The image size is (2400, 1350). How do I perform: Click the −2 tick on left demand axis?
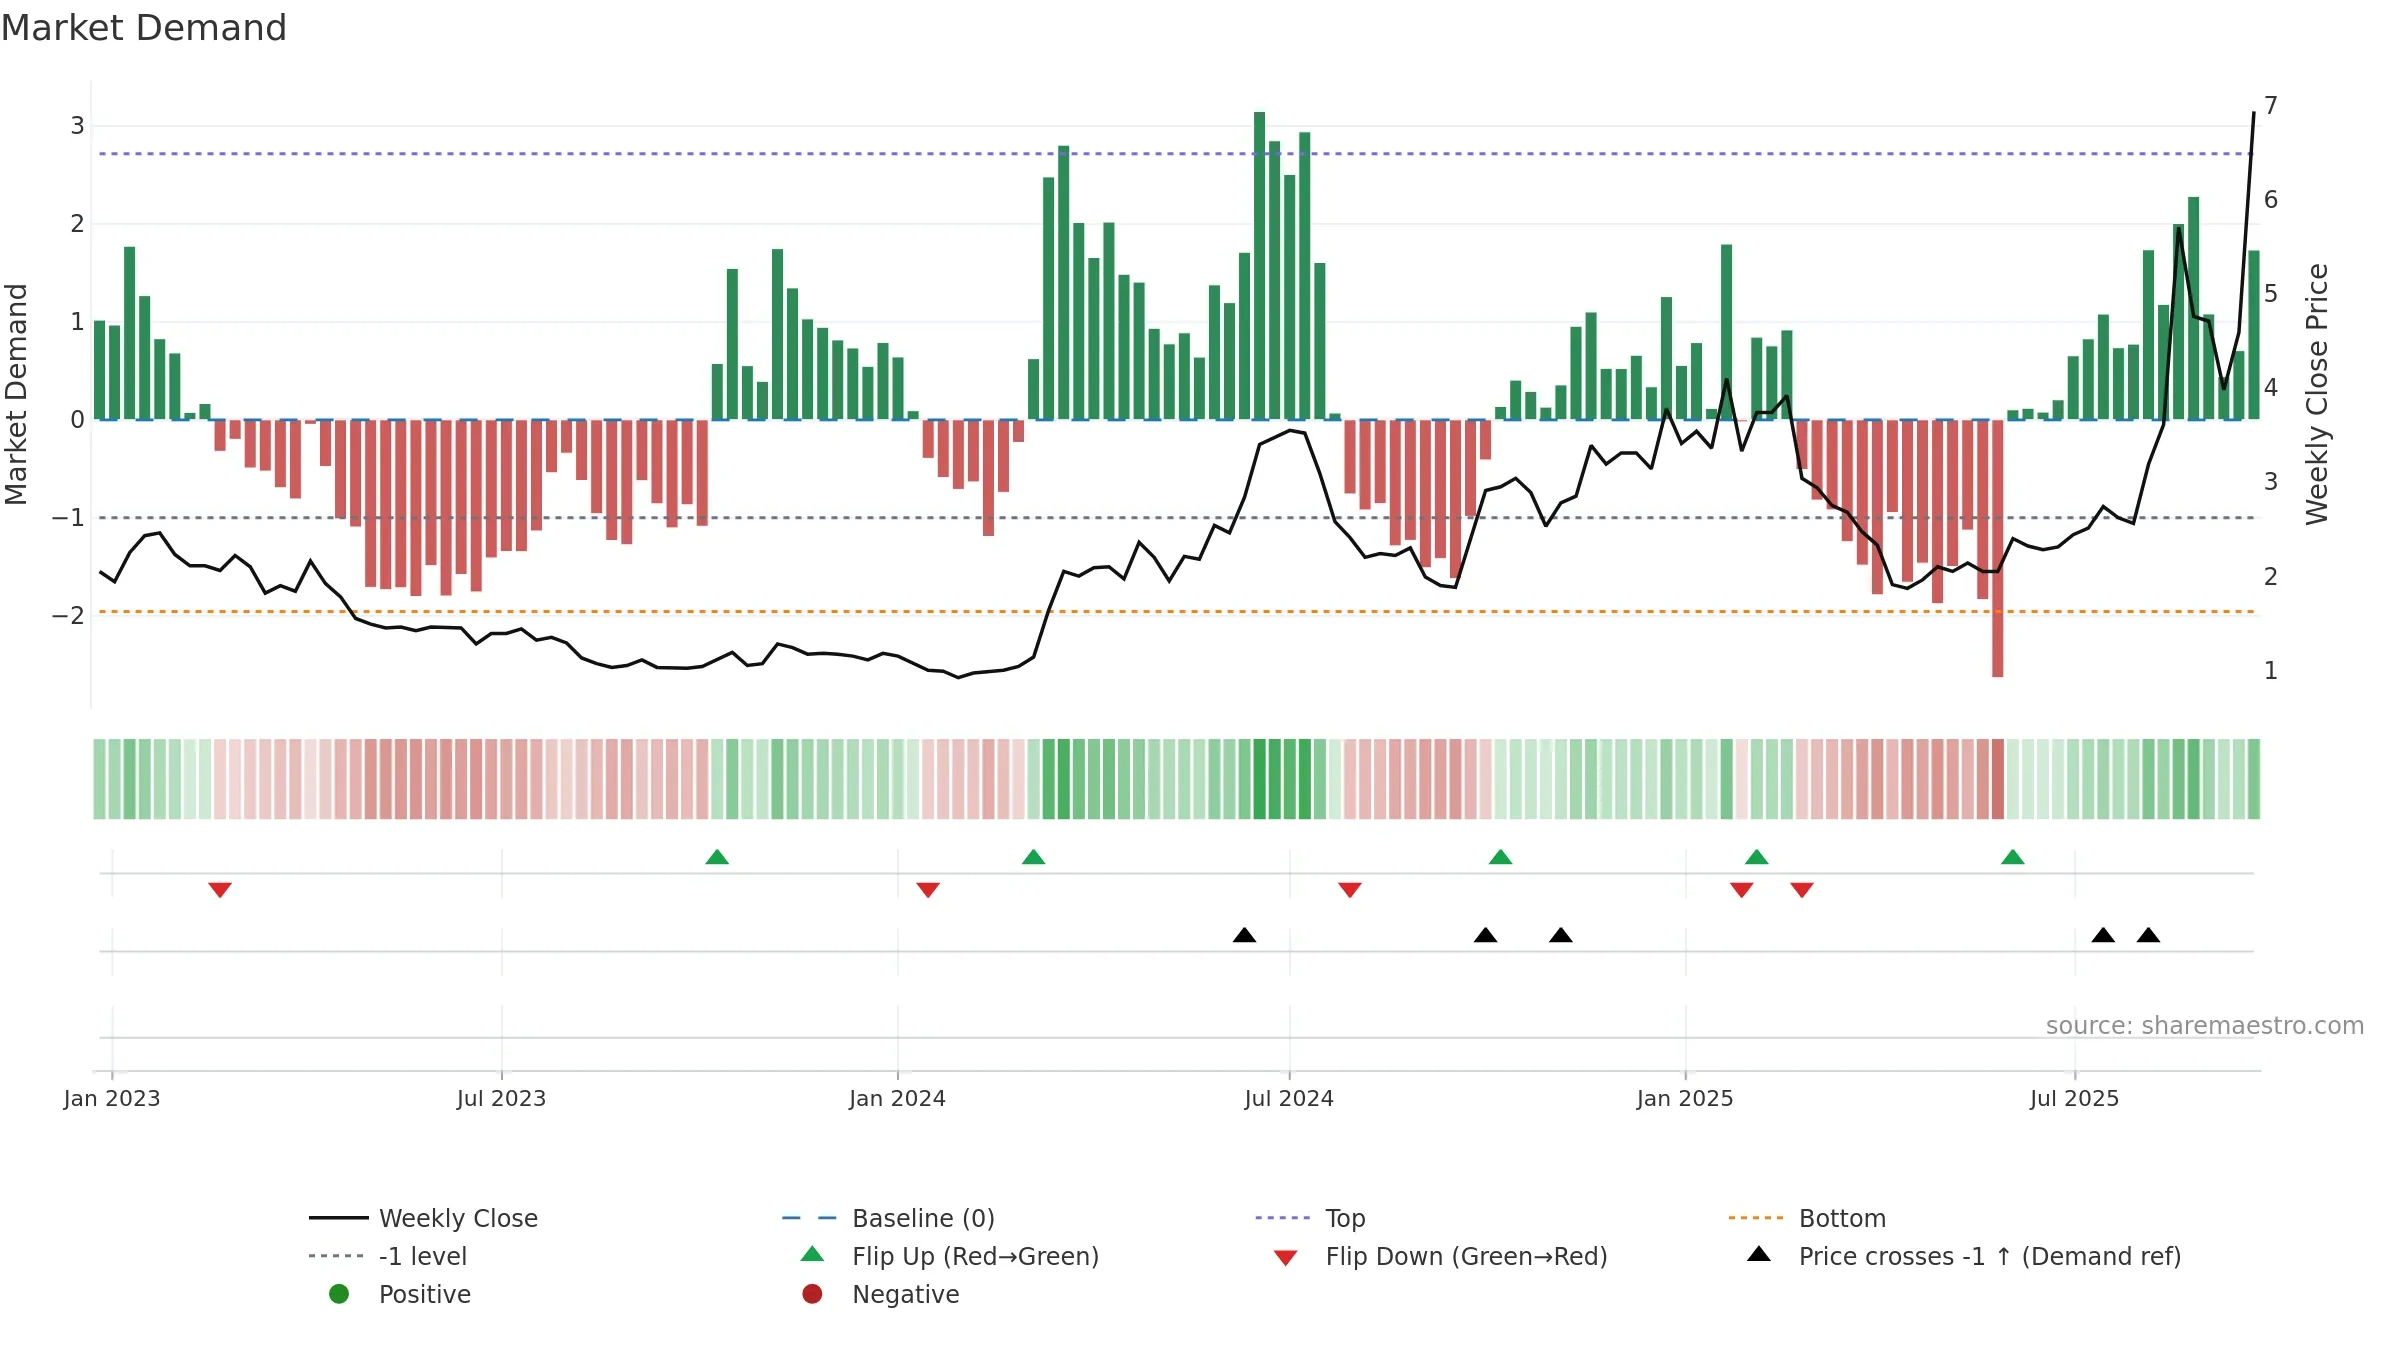pos(68,616)
